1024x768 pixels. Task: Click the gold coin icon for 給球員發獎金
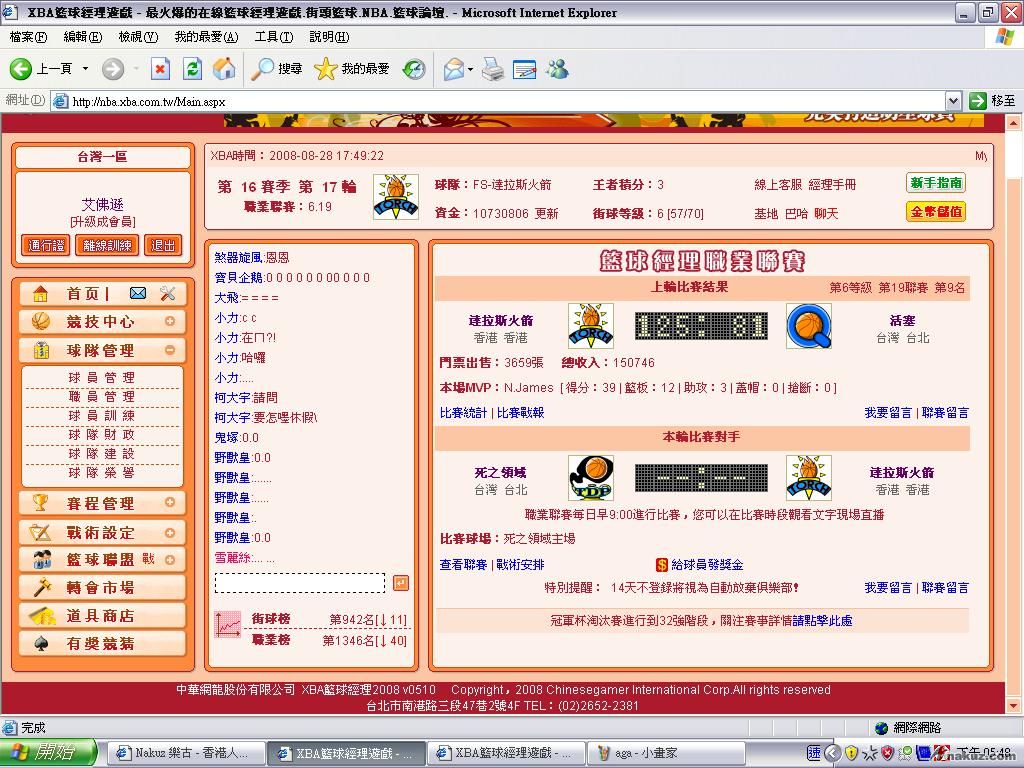point(662,565)
